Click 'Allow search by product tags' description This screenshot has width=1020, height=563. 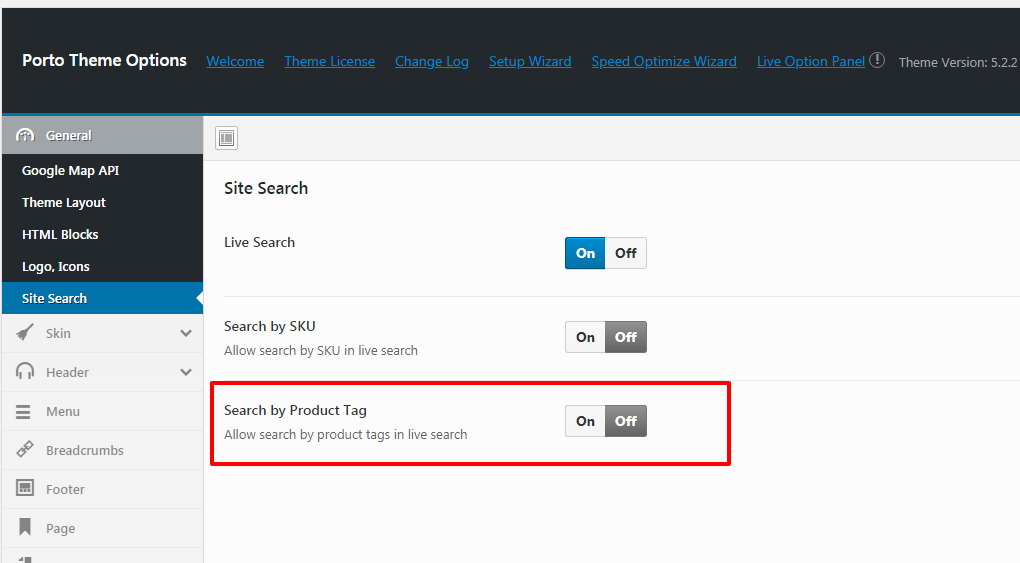click(x=345, y=434)
